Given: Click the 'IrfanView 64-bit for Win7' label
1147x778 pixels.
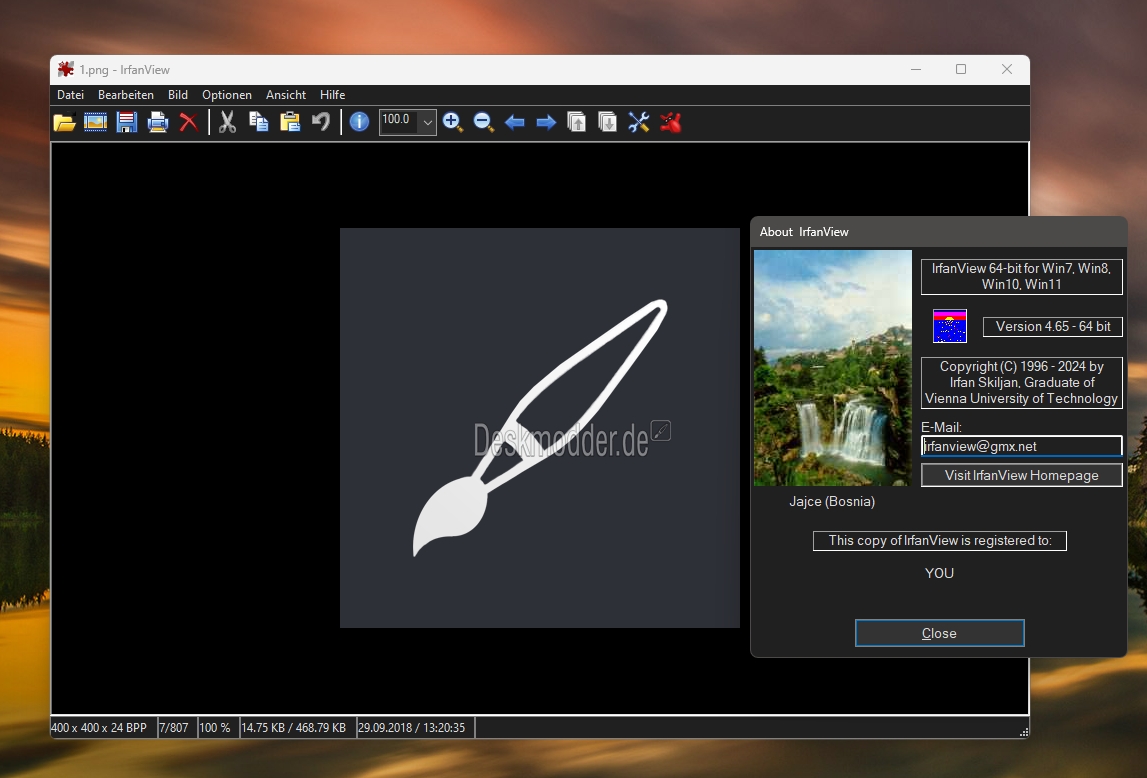Looking at the screenshot, I should click(x=1021, y=276).
